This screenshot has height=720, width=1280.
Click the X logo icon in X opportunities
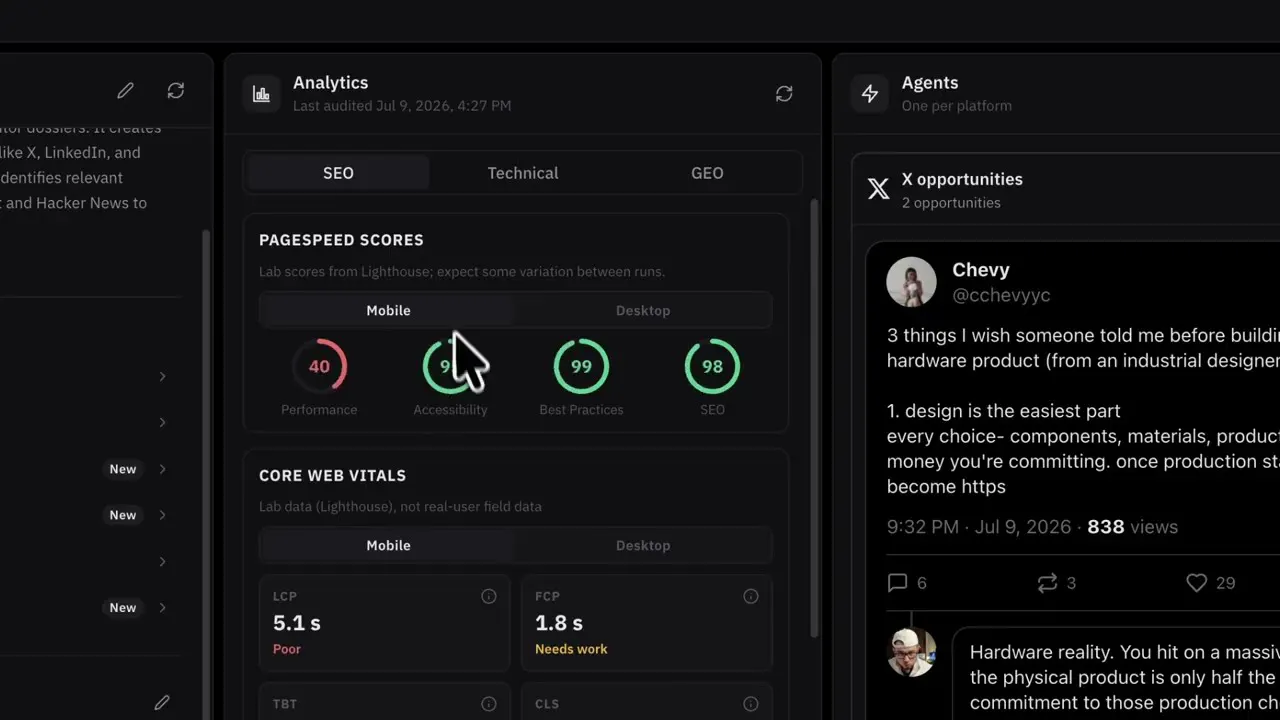coord(878,189)
